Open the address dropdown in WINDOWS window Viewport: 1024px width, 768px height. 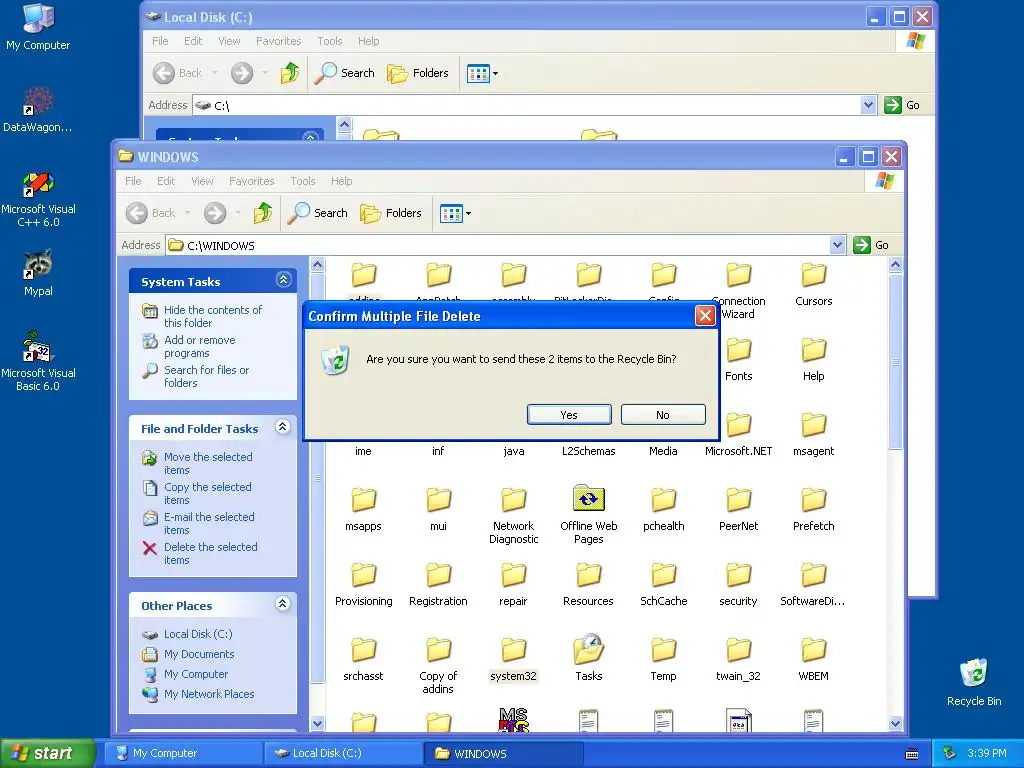click(837, 245)
